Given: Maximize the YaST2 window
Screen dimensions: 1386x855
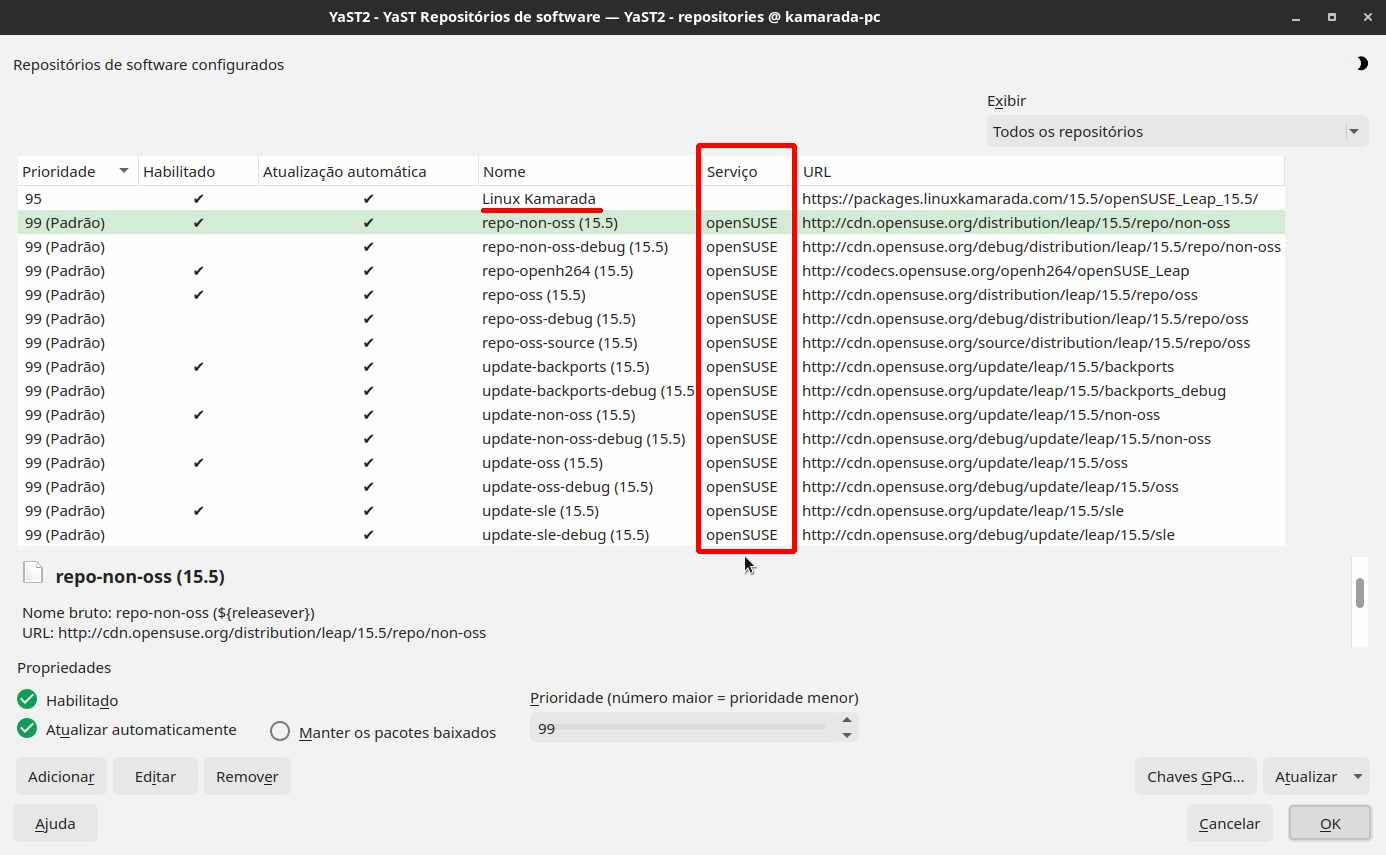Looking at the screenshot, I should (x=1332, y=17).
